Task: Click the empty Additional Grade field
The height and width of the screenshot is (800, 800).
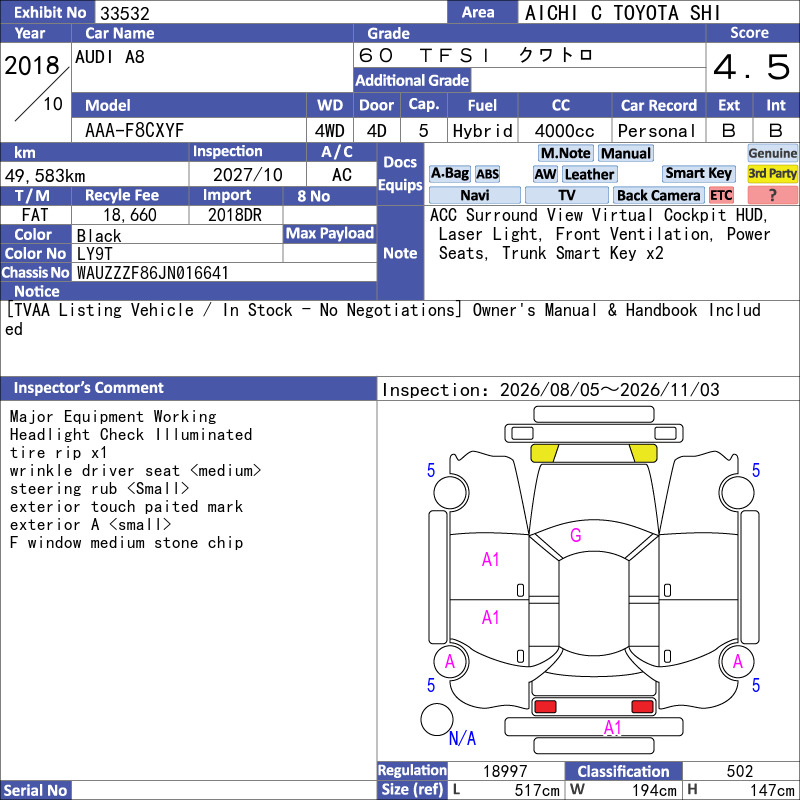Action: pos(588,80)
